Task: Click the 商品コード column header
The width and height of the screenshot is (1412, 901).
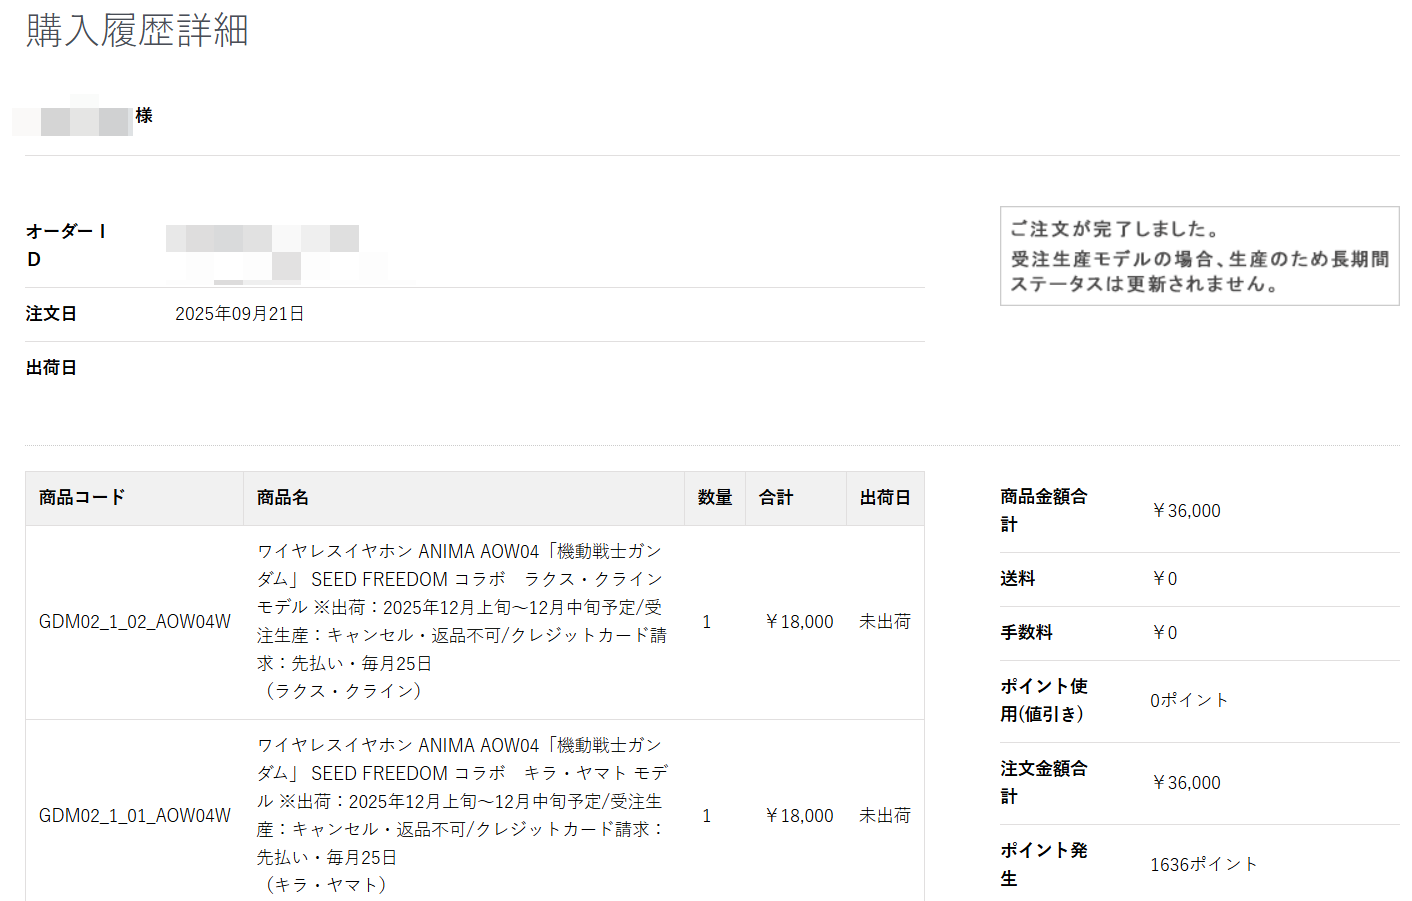Action: 82,498
